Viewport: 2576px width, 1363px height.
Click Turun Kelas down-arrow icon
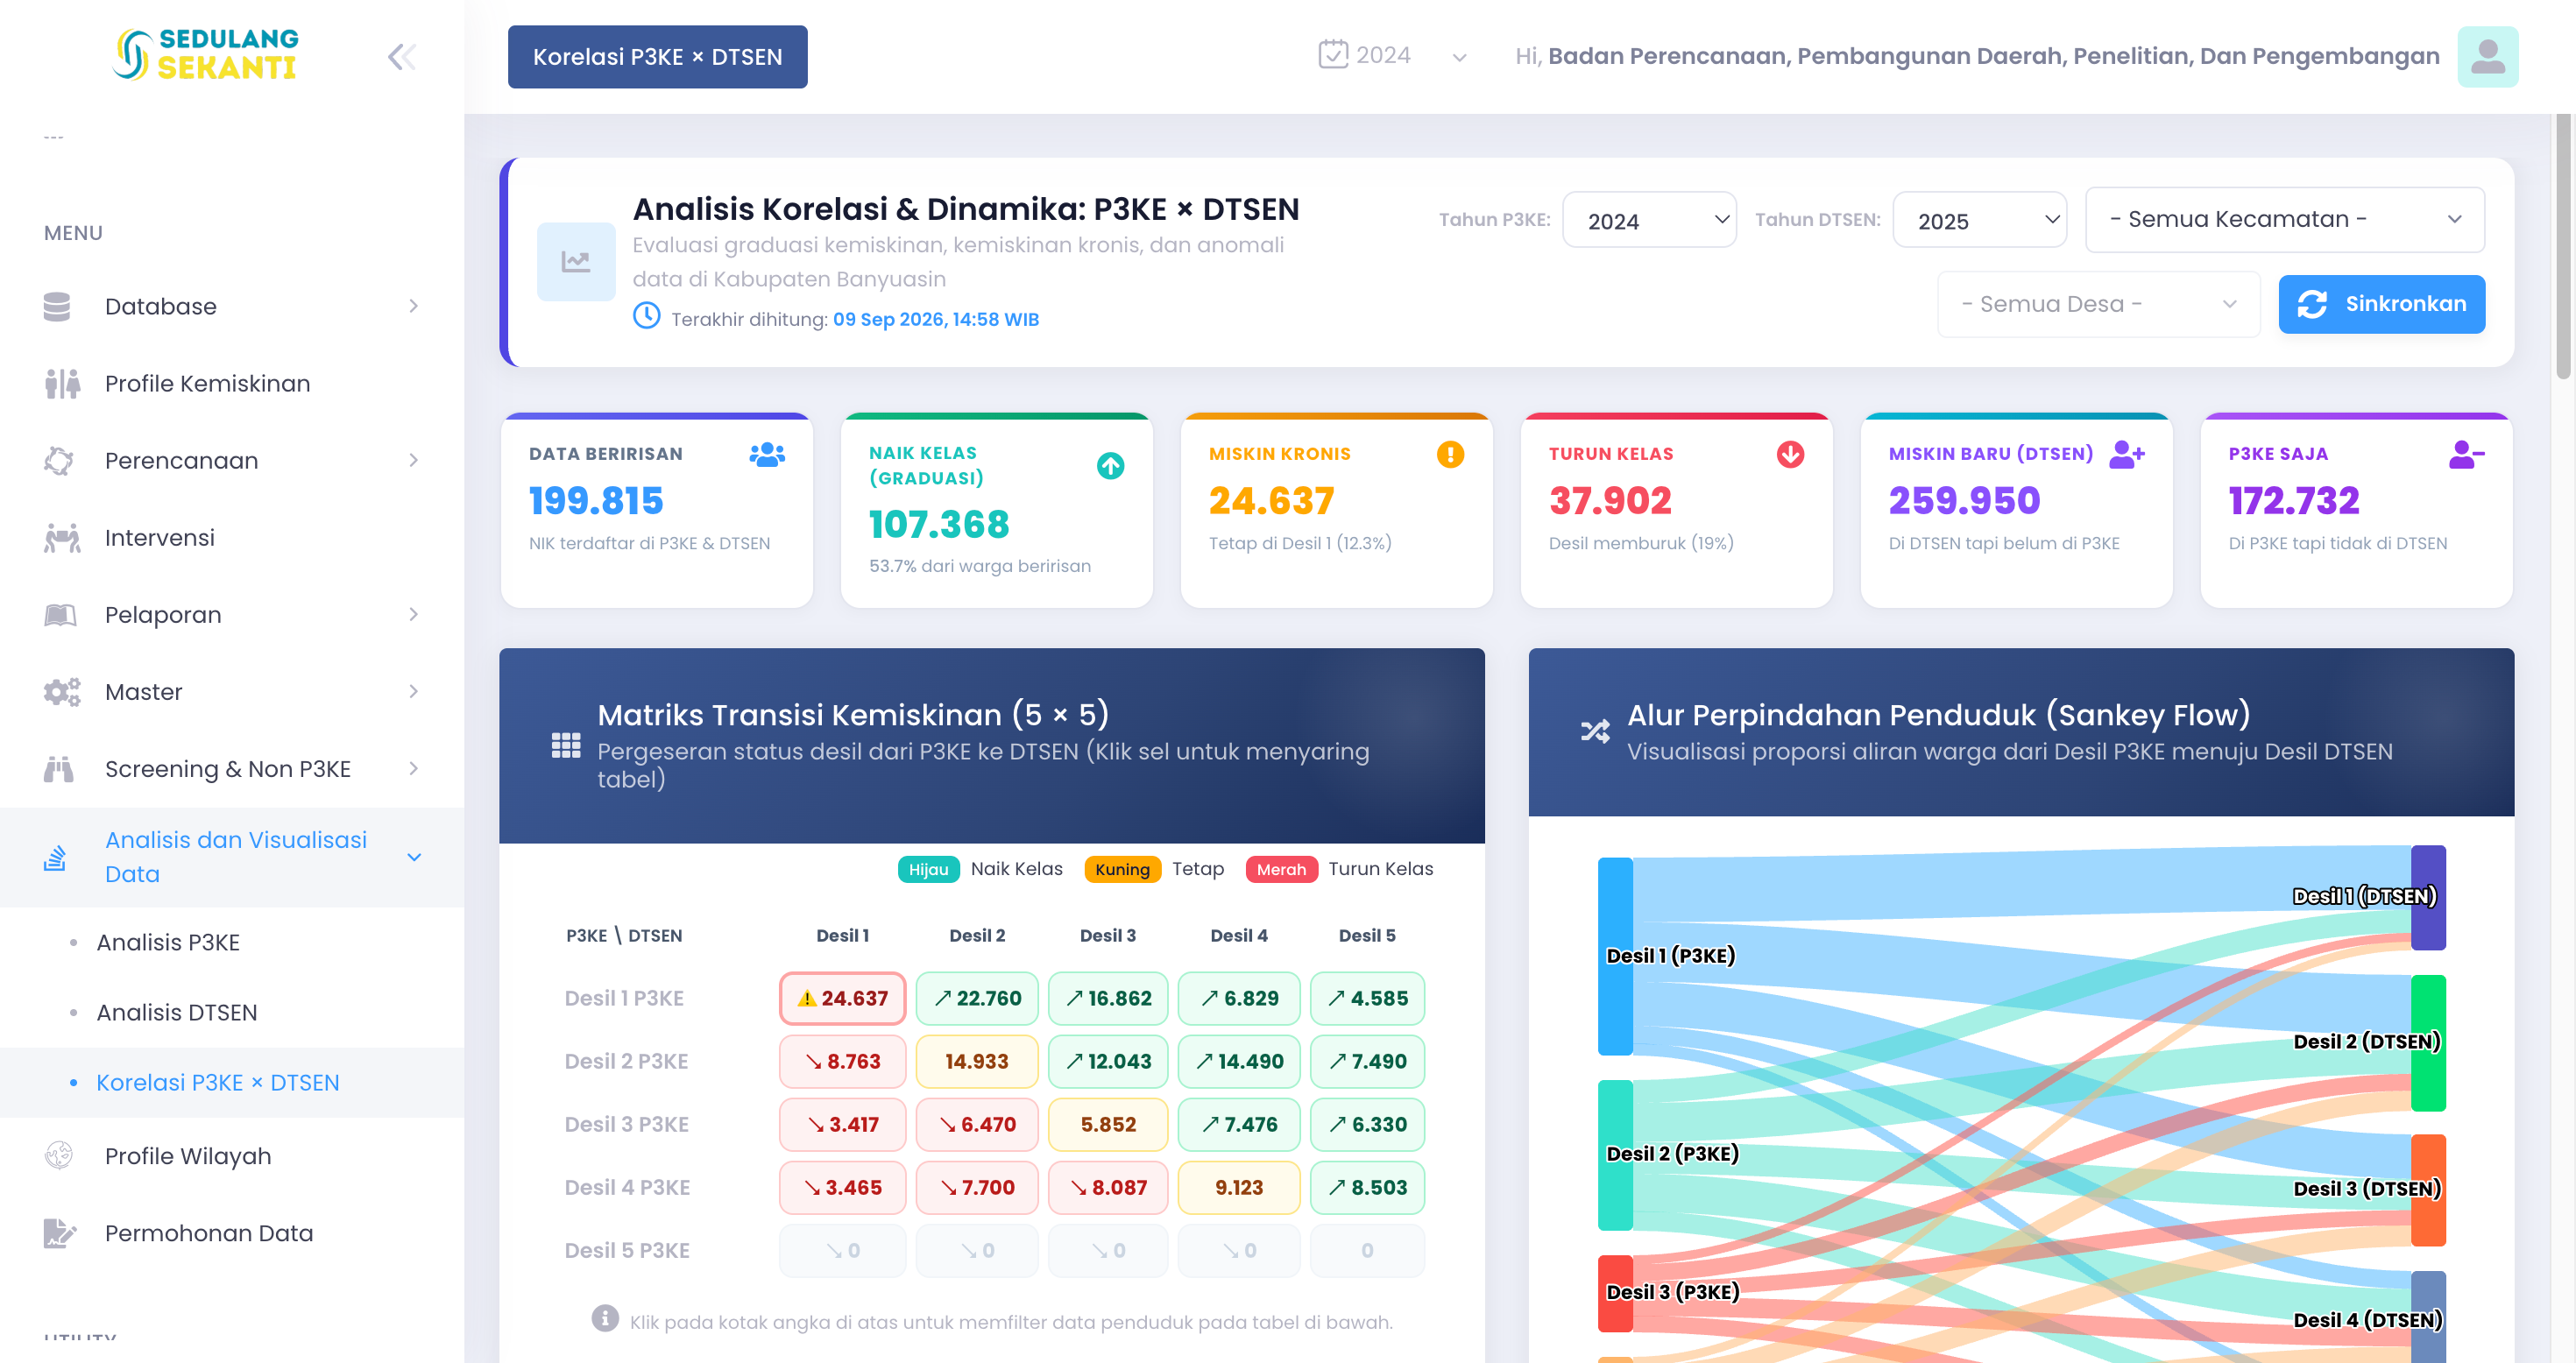pyautogui.click(x=1790, y=455)
